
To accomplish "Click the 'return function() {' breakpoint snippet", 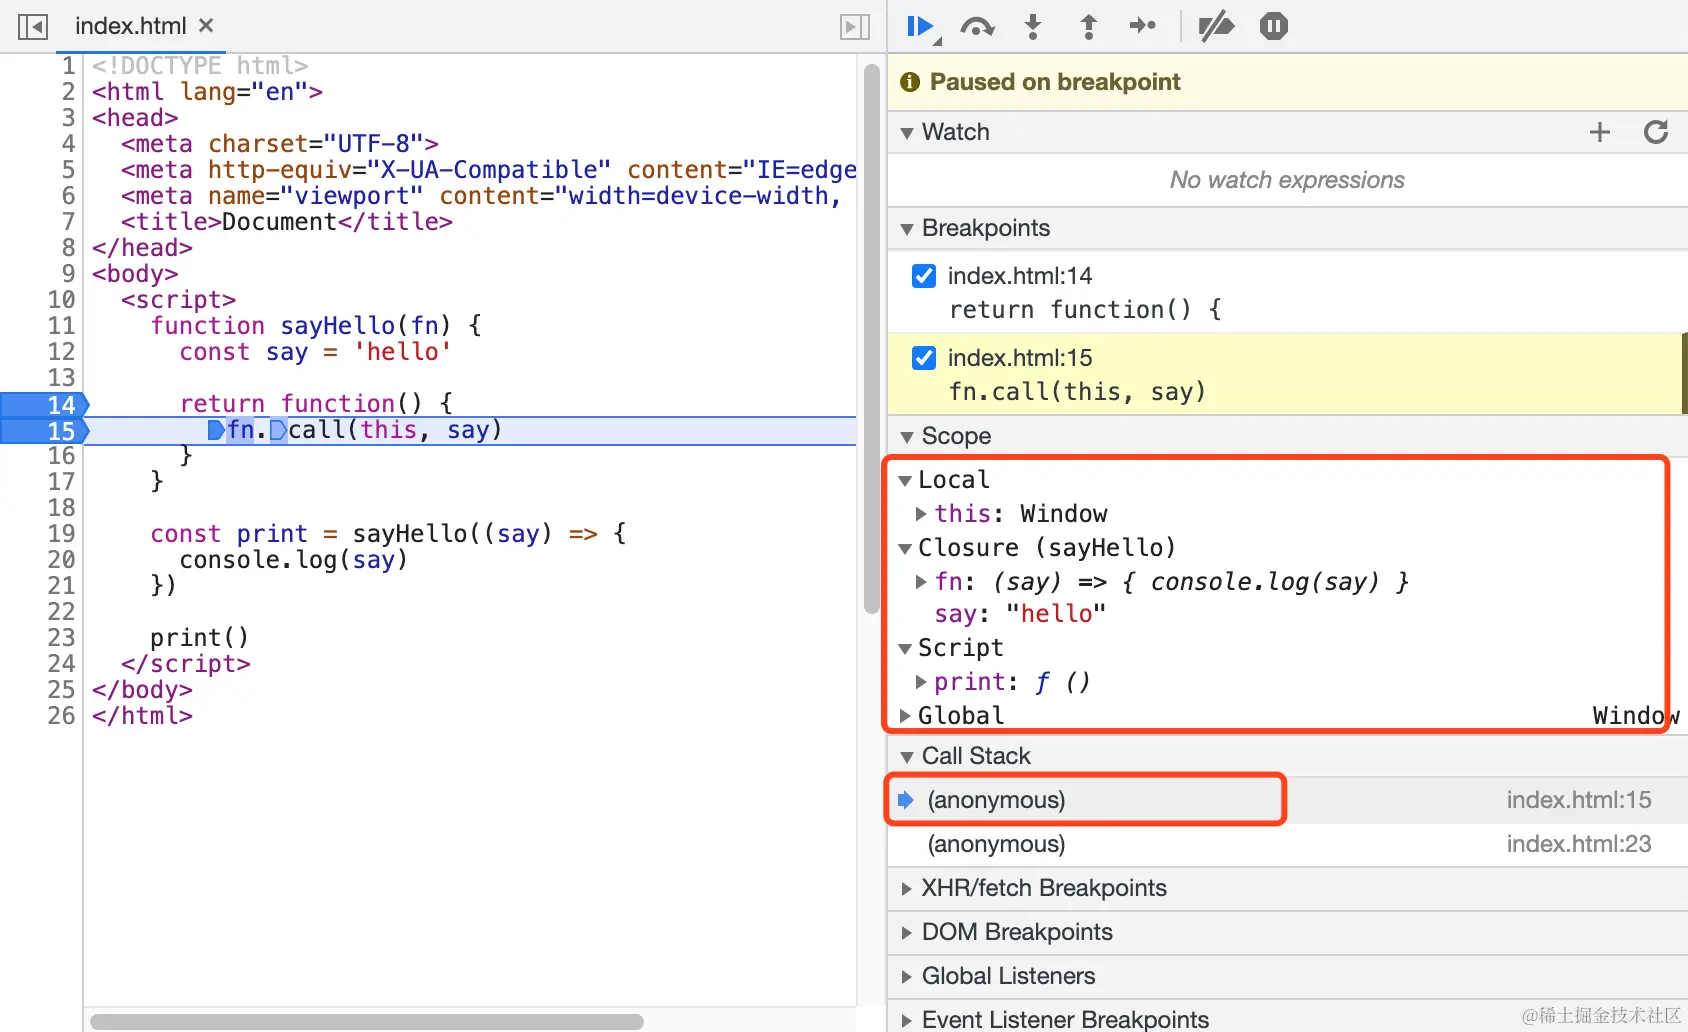I will pyautogui.click(x=1085, y=310).
